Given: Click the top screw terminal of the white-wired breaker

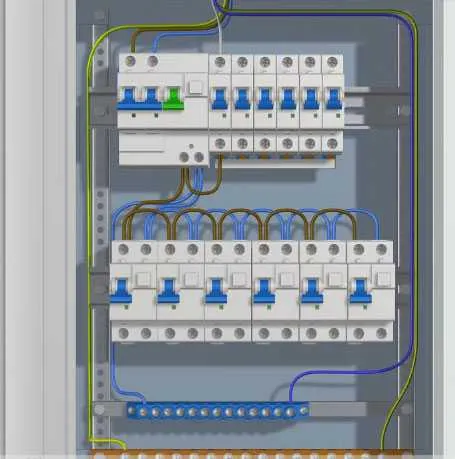Looking at the screenshot, I should [x=220, y=62].
